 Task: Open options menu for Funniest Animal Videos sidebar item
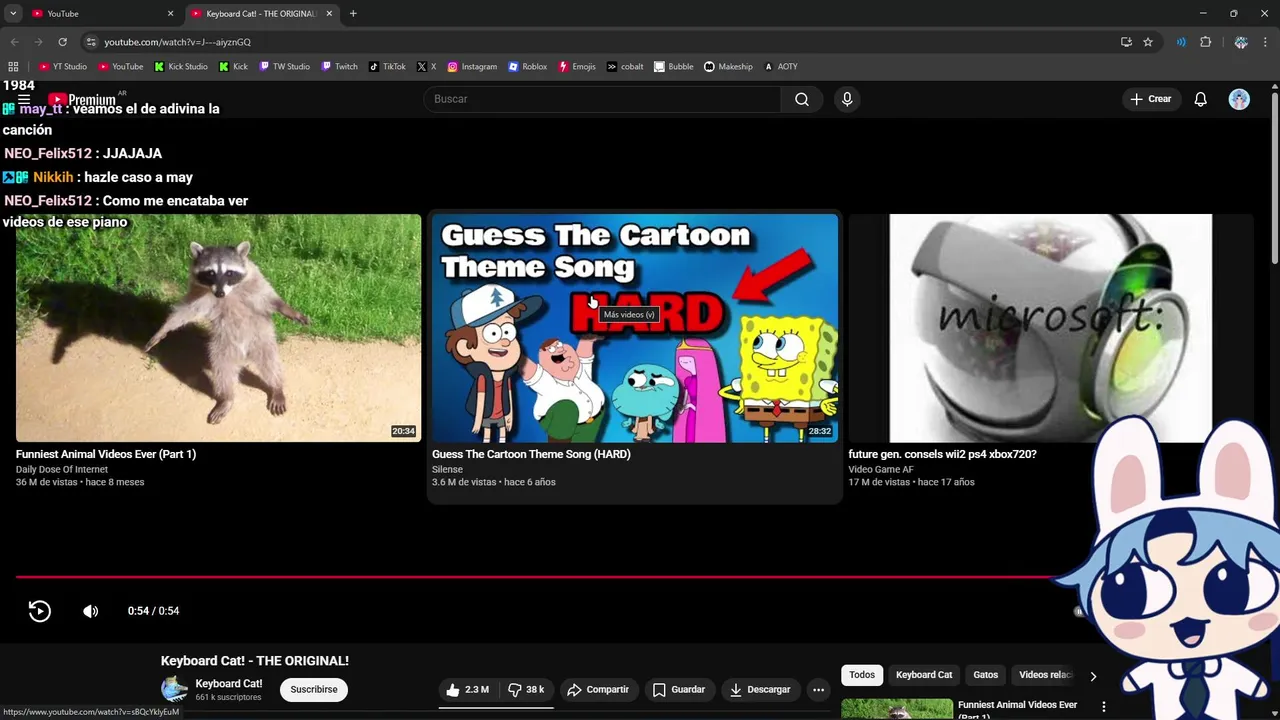[x=1104, y=707]
